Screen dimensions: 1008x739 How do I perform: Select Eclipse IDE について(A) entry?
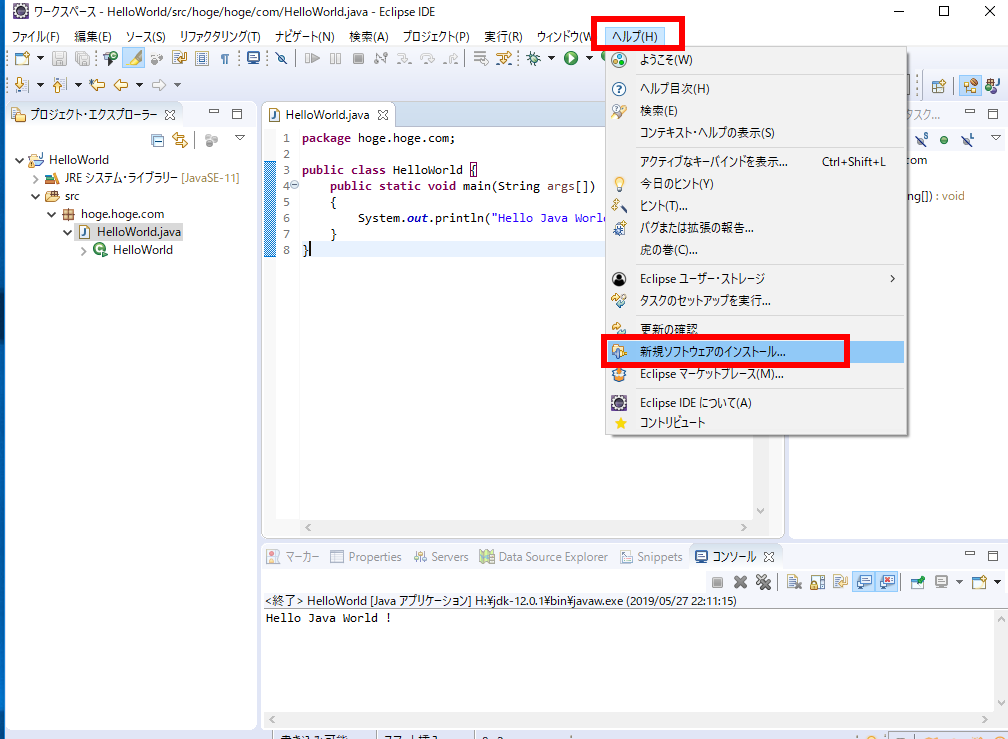[756, 403]
